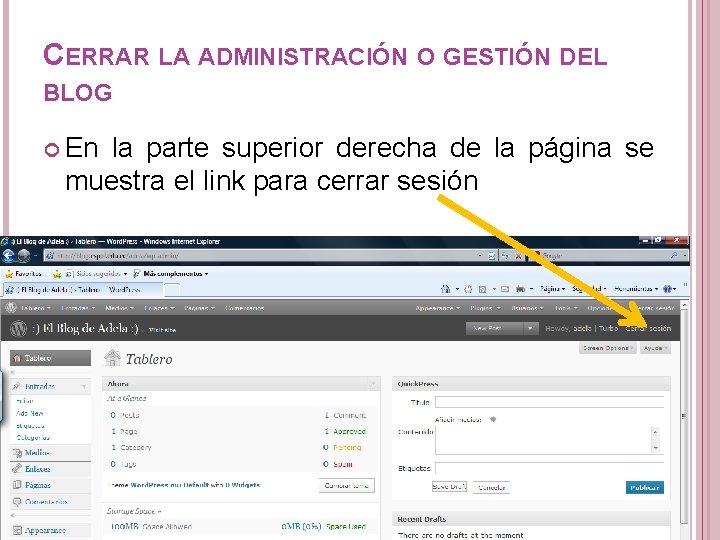Open the Favorites star button

point(23,274)
